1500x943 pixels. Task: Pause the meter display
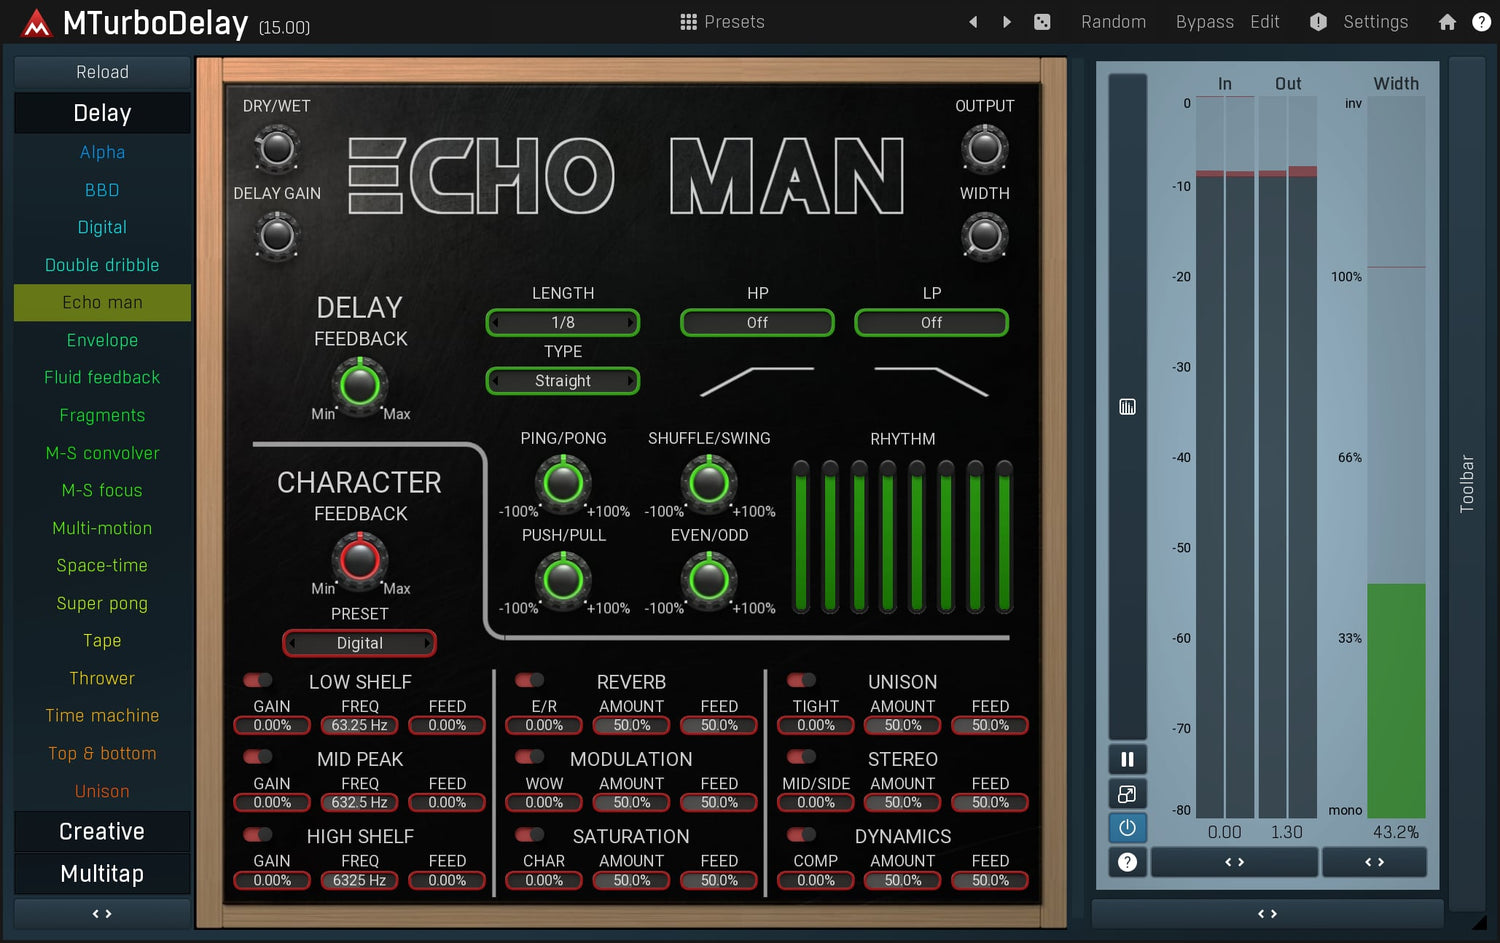click(1127, 759)
